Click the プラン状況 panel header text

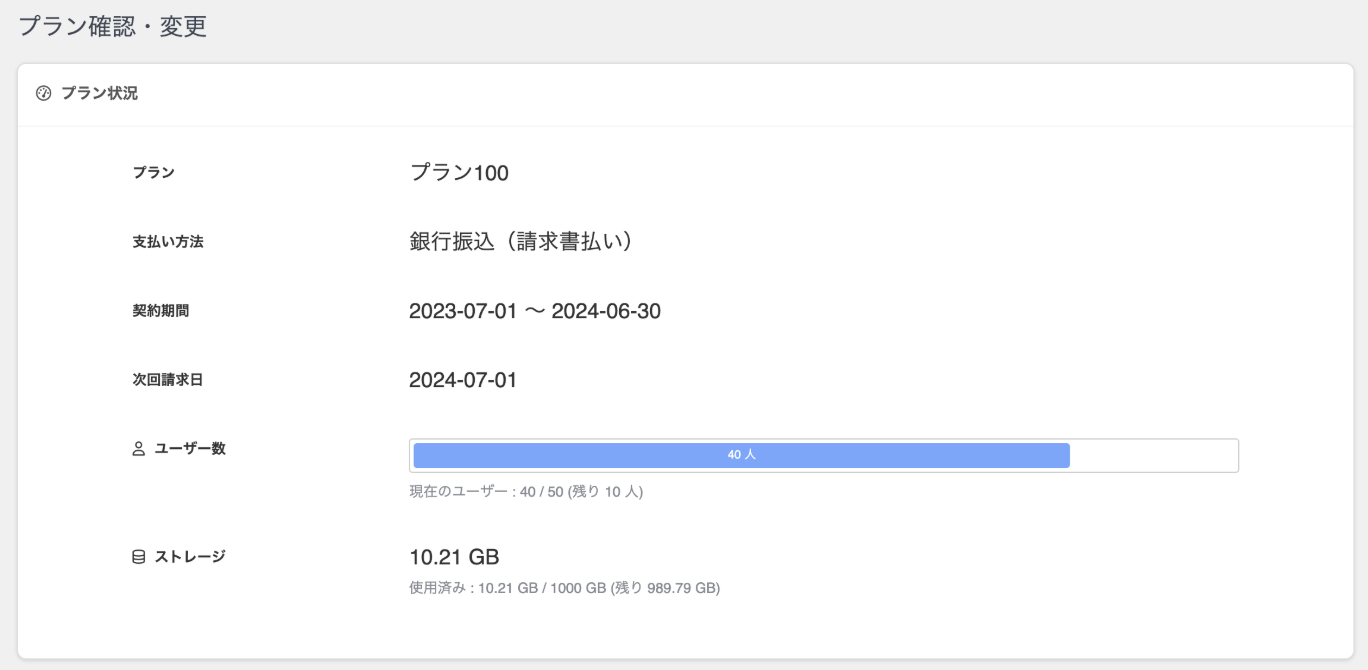tap(99, 94)
